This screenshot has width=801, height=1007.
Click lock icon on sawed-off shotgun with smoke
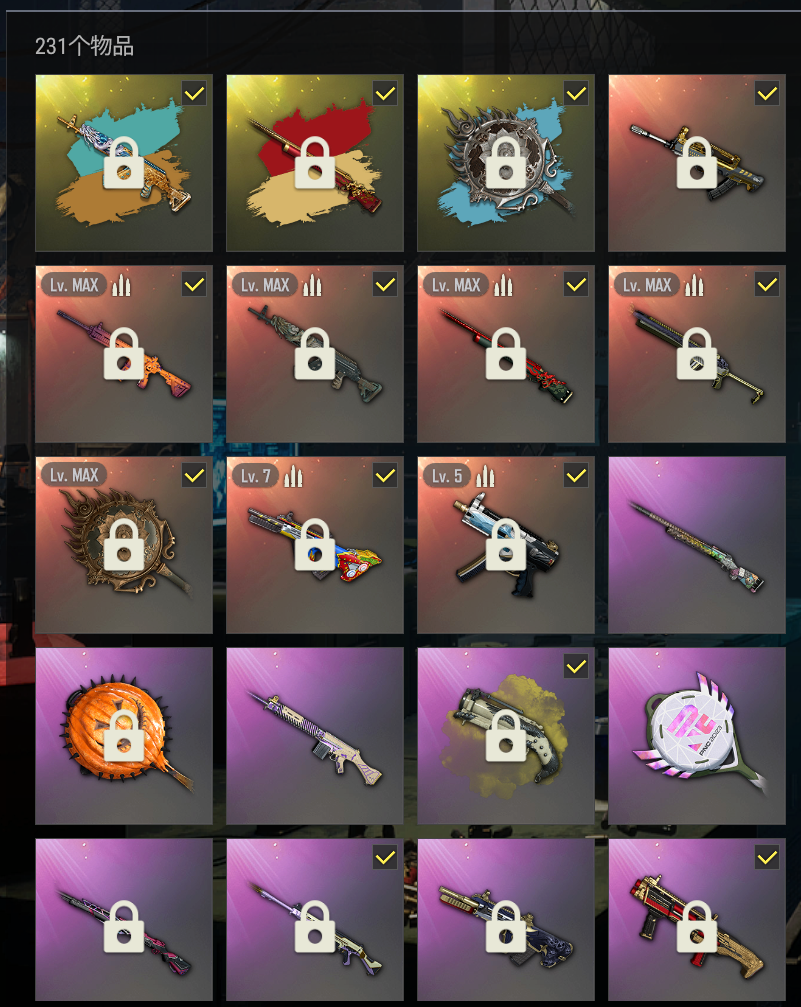(506, 736)
